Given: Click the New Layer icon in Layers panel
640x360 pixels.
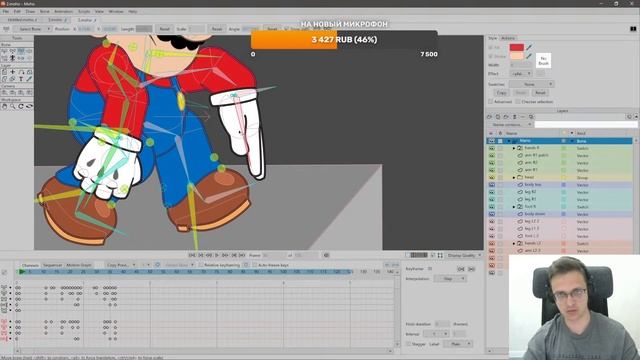Looking at the screenshot, I should tap(490, 117).
